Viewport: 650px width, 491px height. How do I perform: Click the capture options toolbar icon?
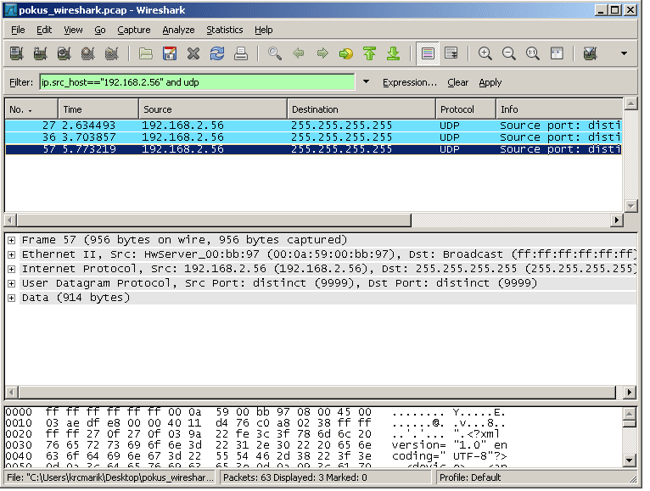[x=40, y=53]
